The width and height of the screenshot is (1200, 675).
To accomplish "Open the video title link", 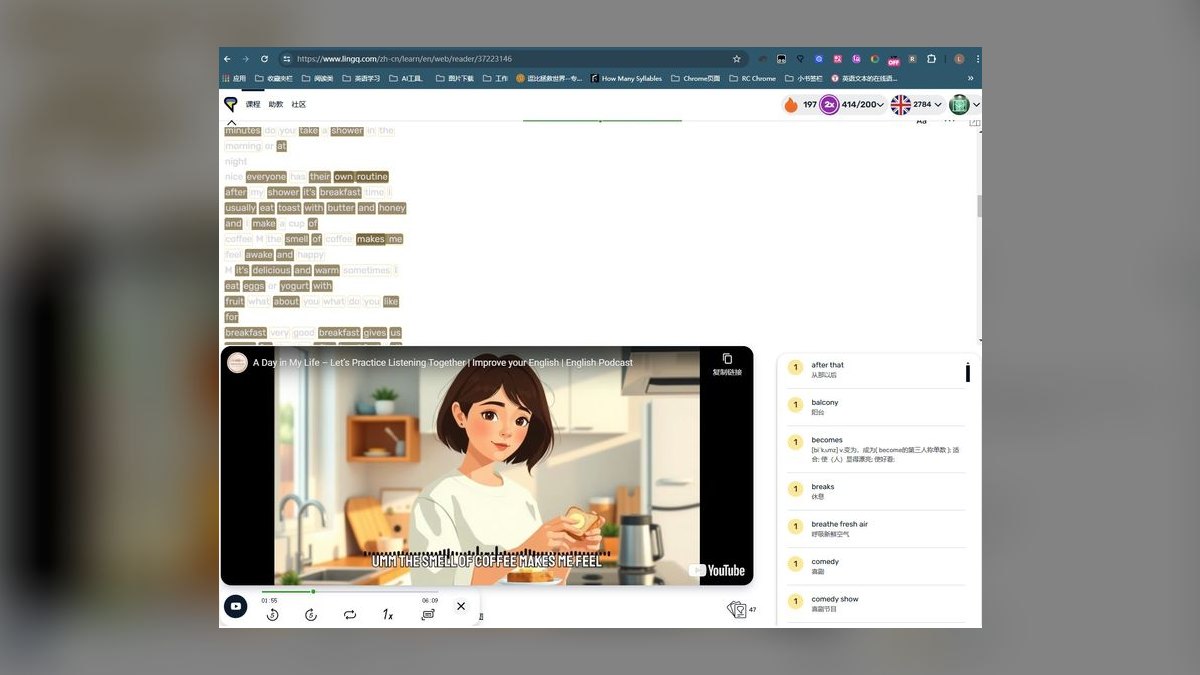I will [443, 363].
